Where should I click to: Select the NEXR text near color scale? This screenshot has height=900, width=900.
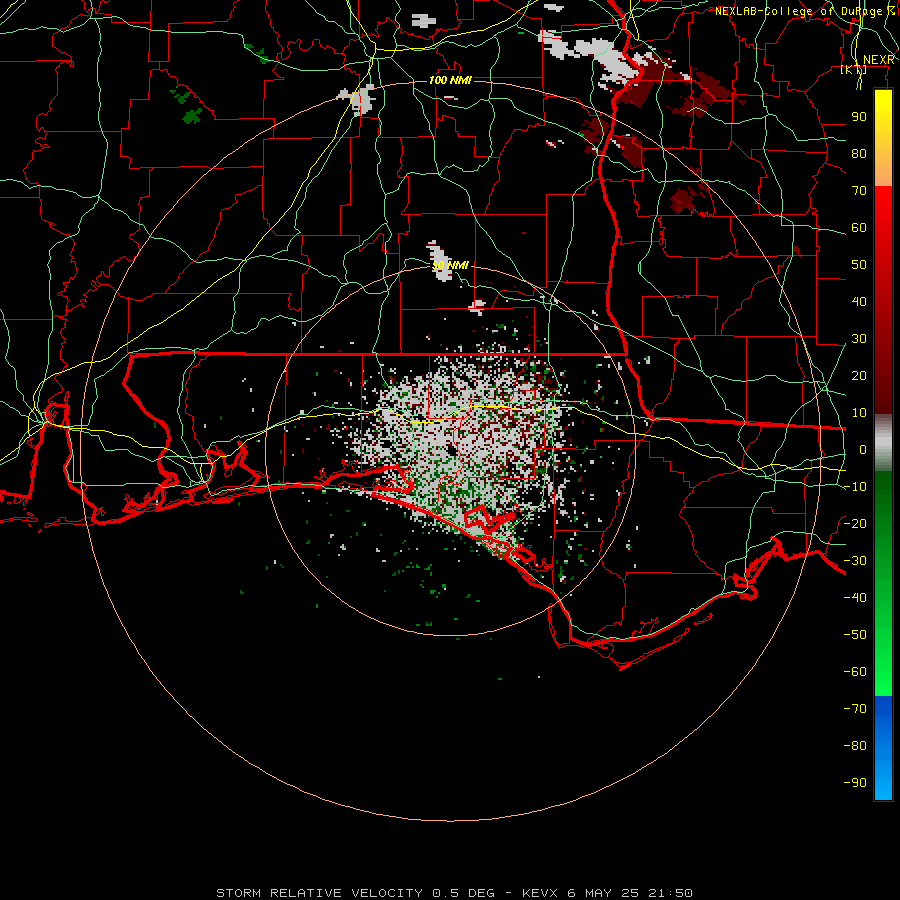(x=879, y=60)
